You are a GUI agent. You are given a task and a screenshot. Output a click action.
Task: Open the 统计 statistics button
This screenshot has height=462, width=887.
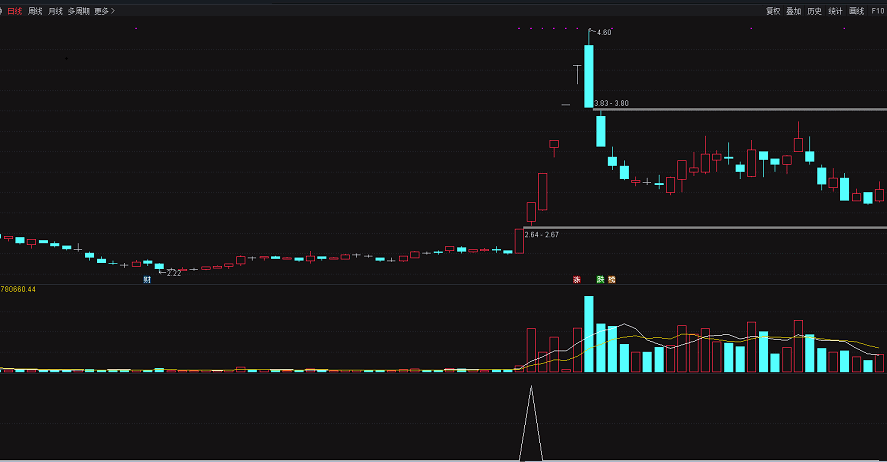tap(836, 11)
